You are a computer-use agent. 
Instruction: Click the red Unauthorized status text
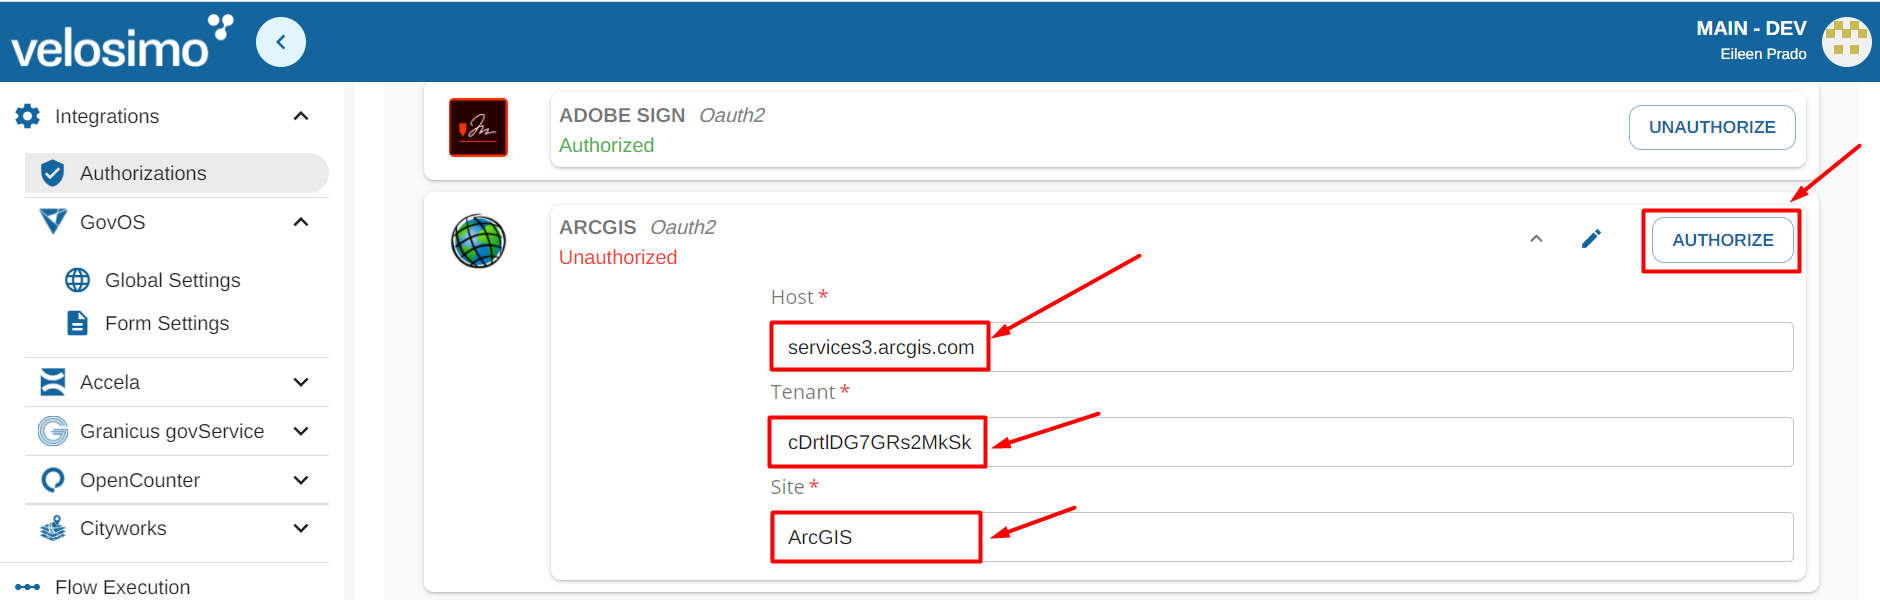618,257
